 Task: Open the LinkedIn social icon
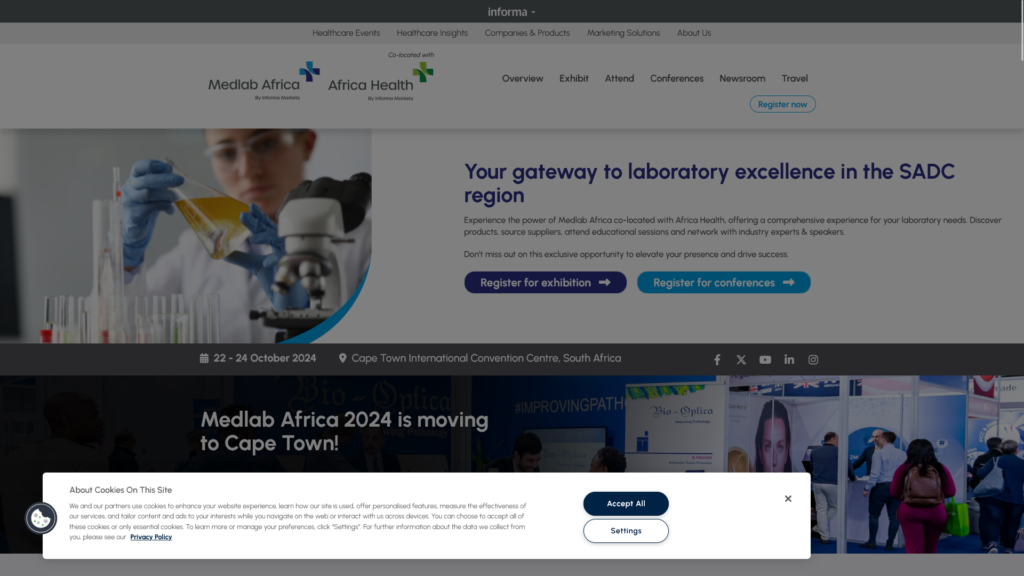(x=790, y=359)
